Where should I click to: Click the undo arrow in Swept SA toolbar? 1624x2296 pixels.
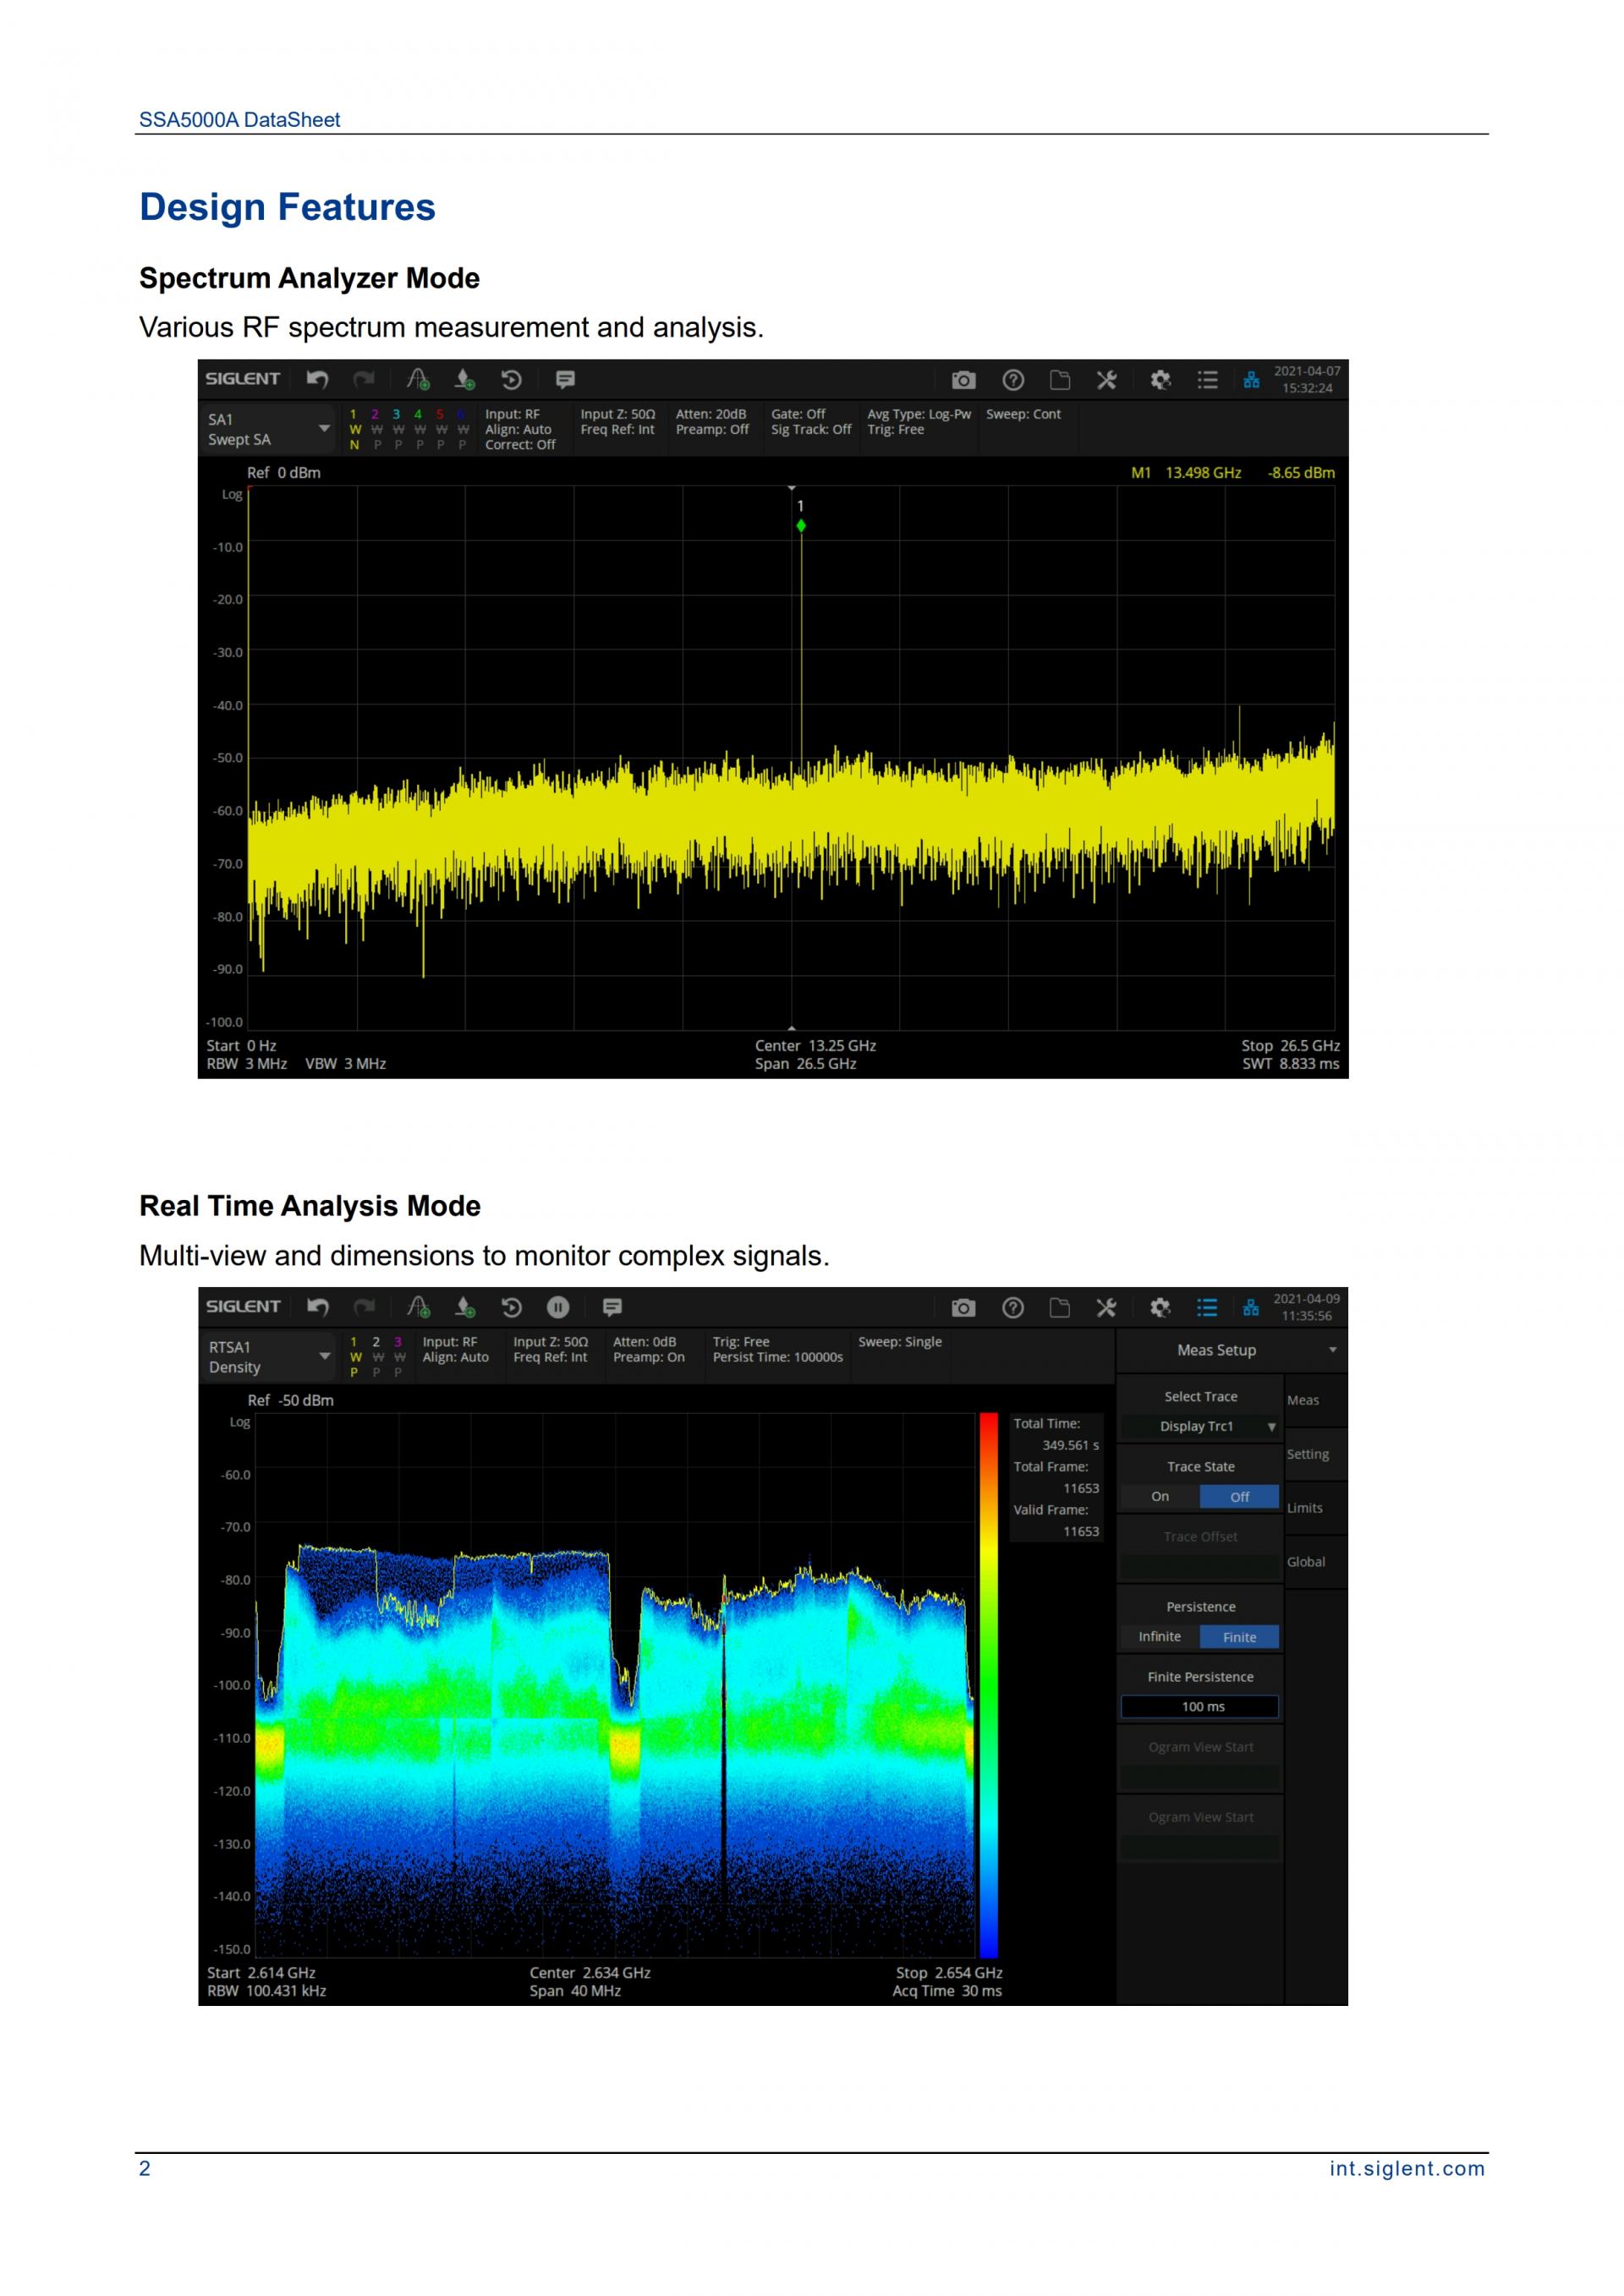(x=317, y=379)
